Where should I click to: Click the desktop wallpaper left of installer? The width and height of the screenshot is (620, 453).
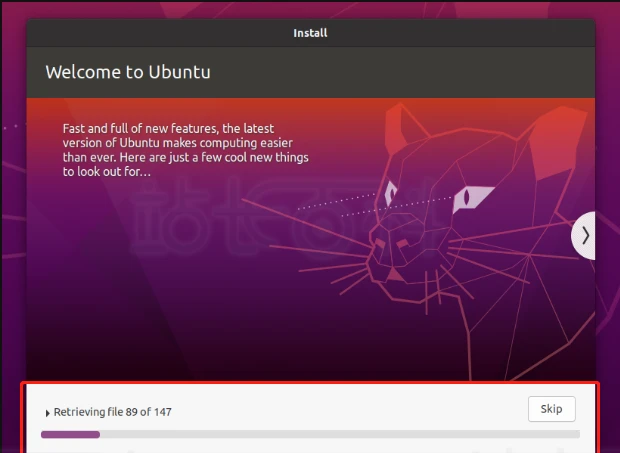point(13,198)
